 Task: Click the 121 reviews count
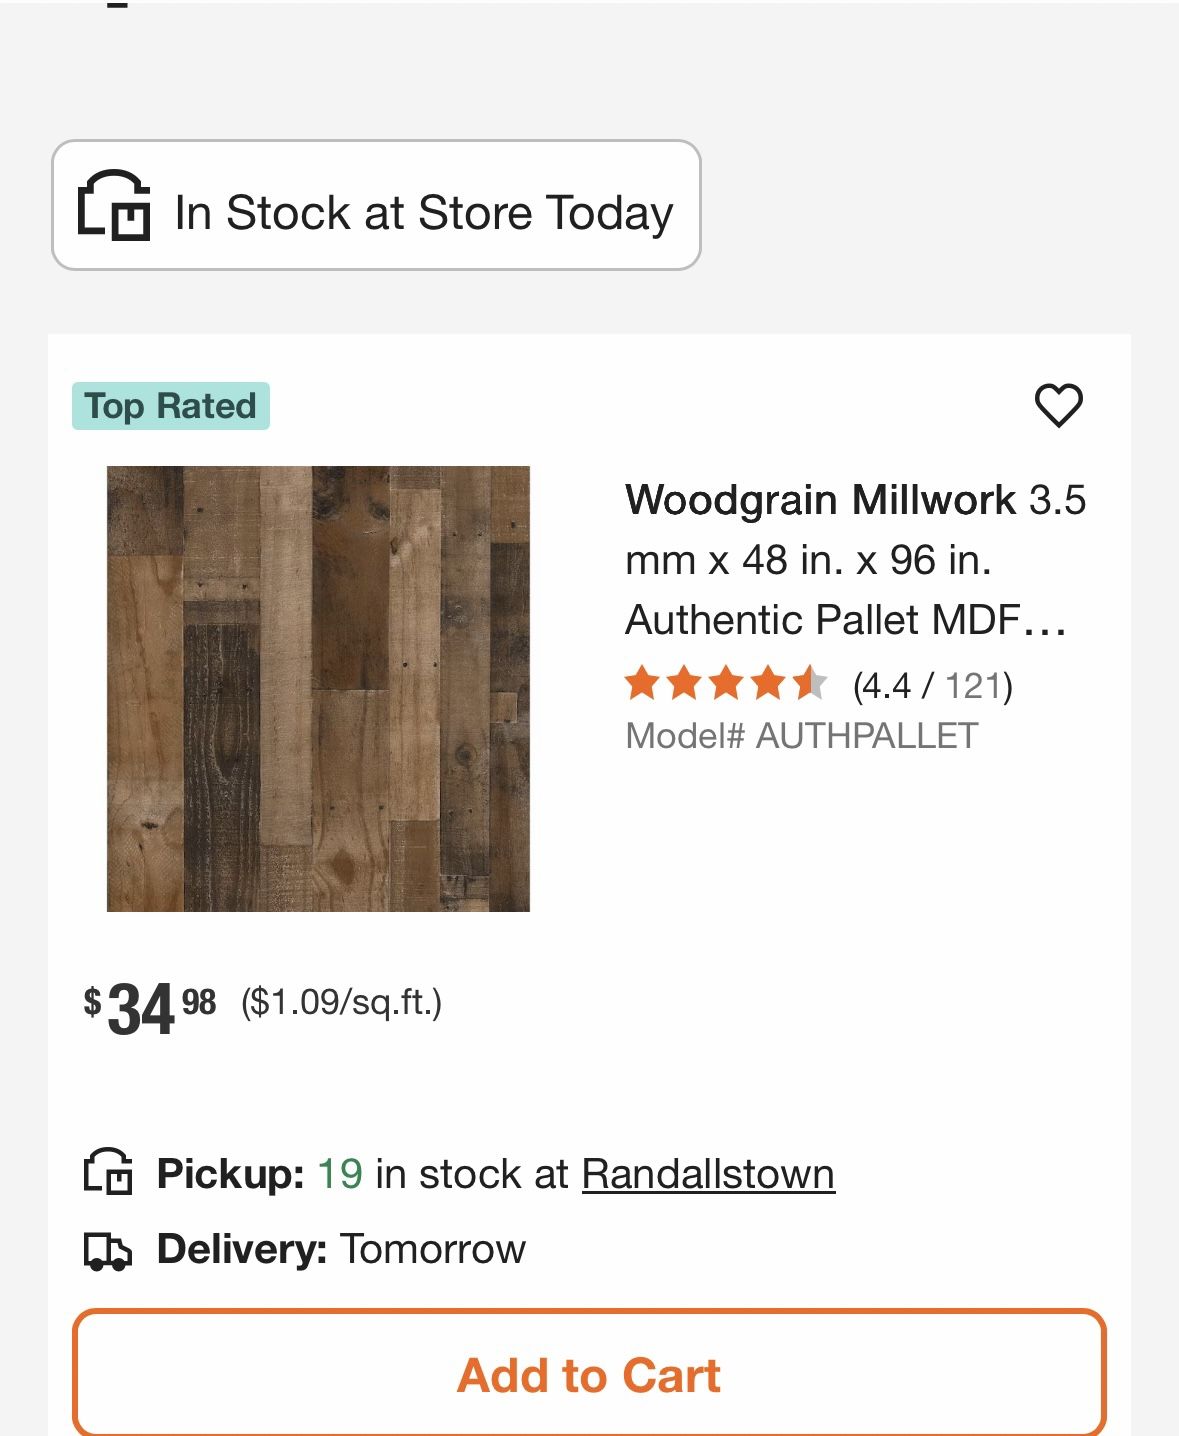[973, 685]
